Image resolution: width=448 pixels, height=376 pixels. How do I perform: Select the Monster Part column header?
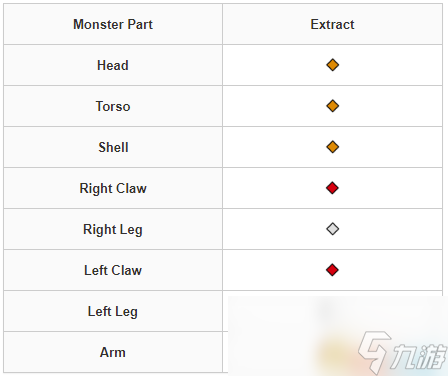point(113,24)
